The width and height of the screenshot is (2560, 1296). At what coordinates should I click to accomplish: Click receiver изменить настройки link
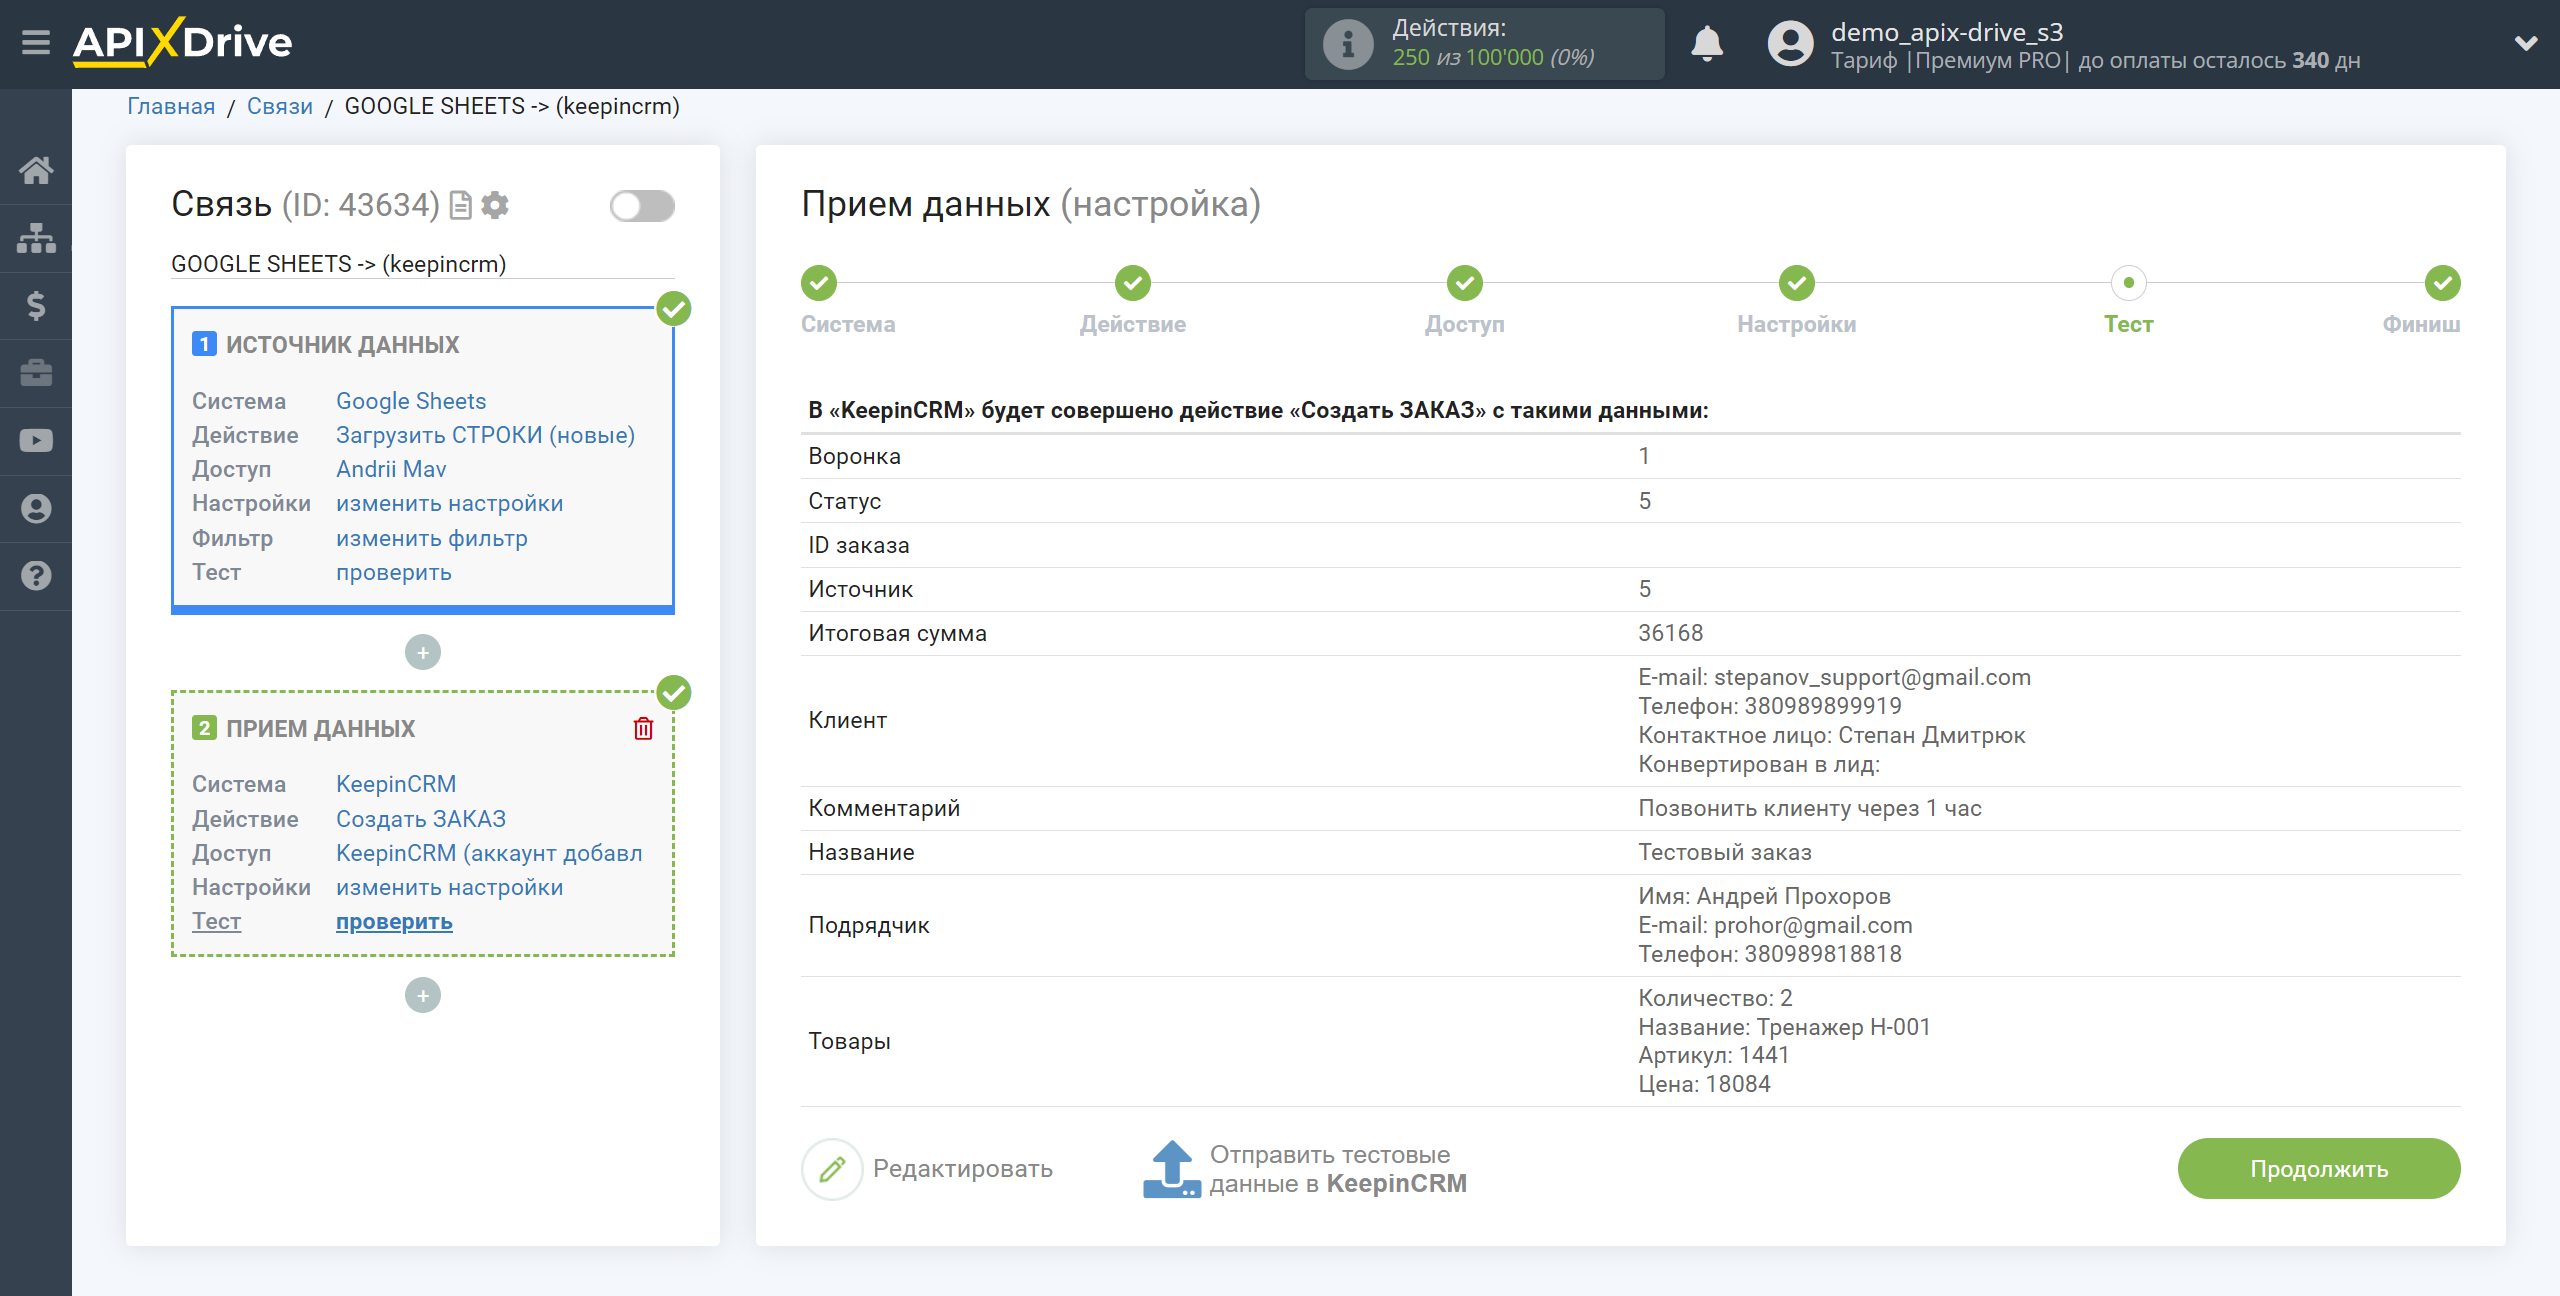[x=449, y=887]
